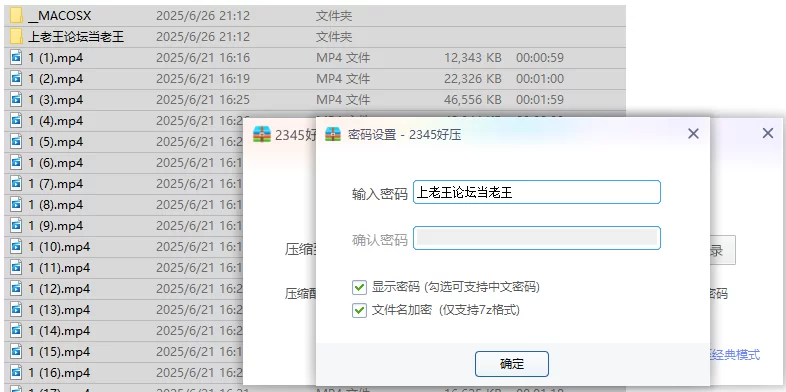Click the 确定 button in password dialog
786x392 pixels.
coord(511,364)
